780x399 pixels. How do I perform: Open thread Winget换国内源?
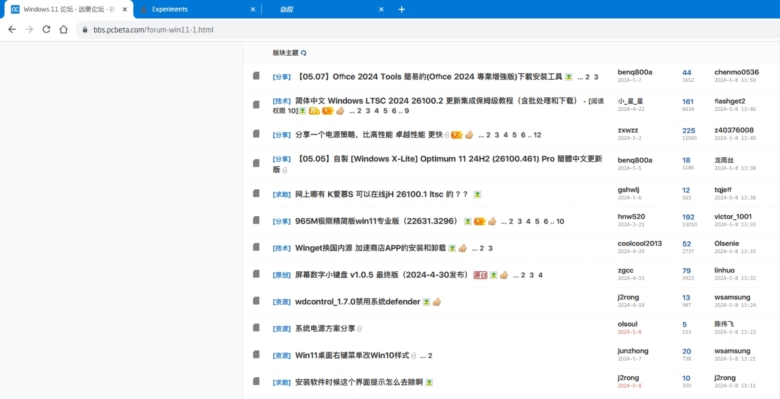point(371,248)
